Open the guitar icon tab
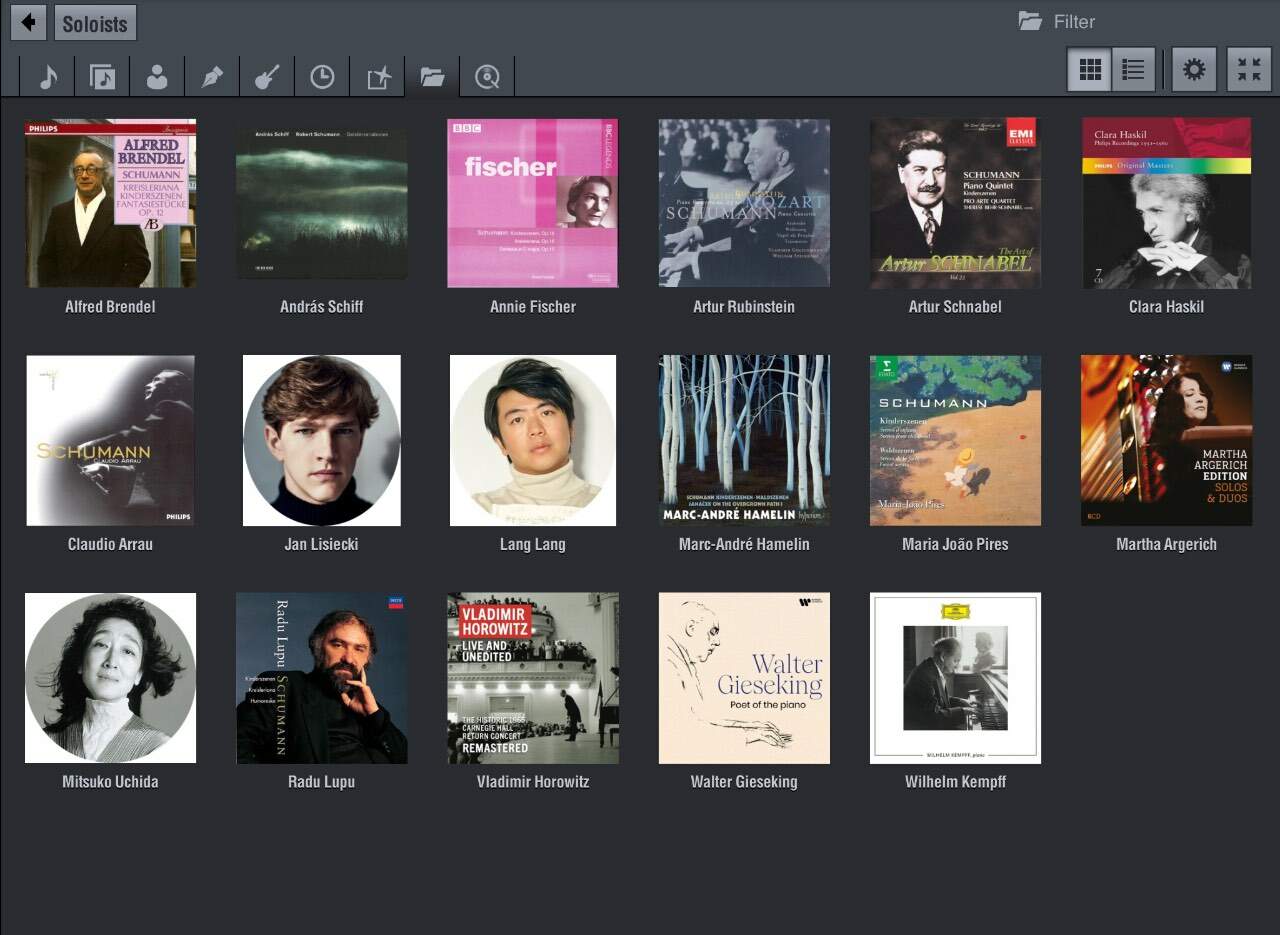Viewport: 1280px width, 935px height. [x=267, y=76]
